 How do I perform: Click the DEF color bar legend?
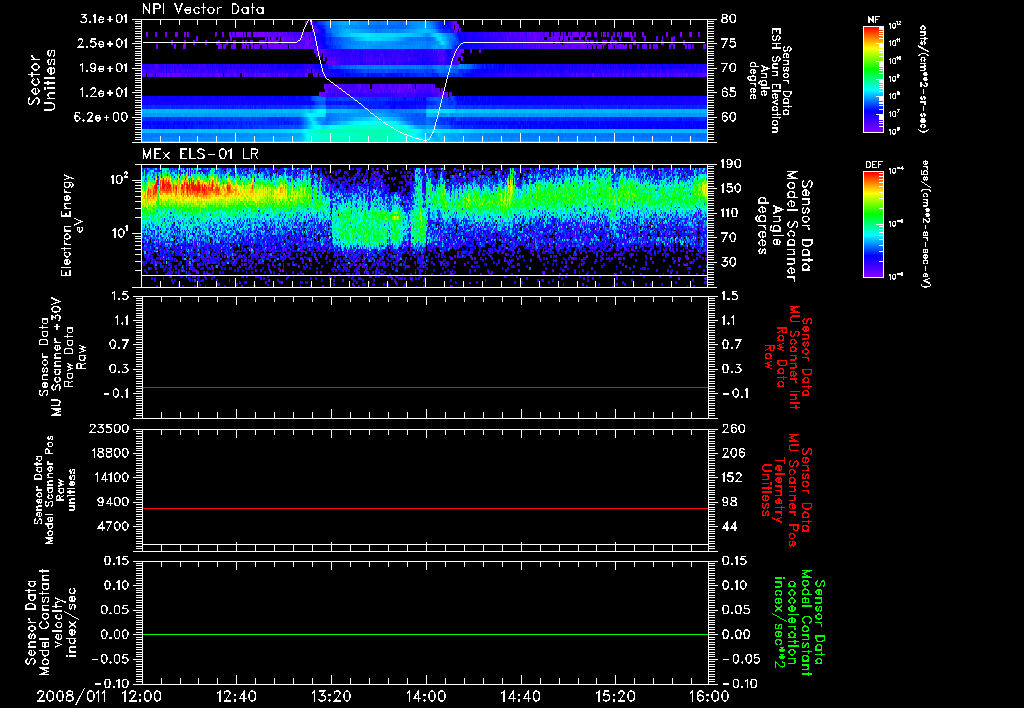pyautogui.click(x=874, y=222)
